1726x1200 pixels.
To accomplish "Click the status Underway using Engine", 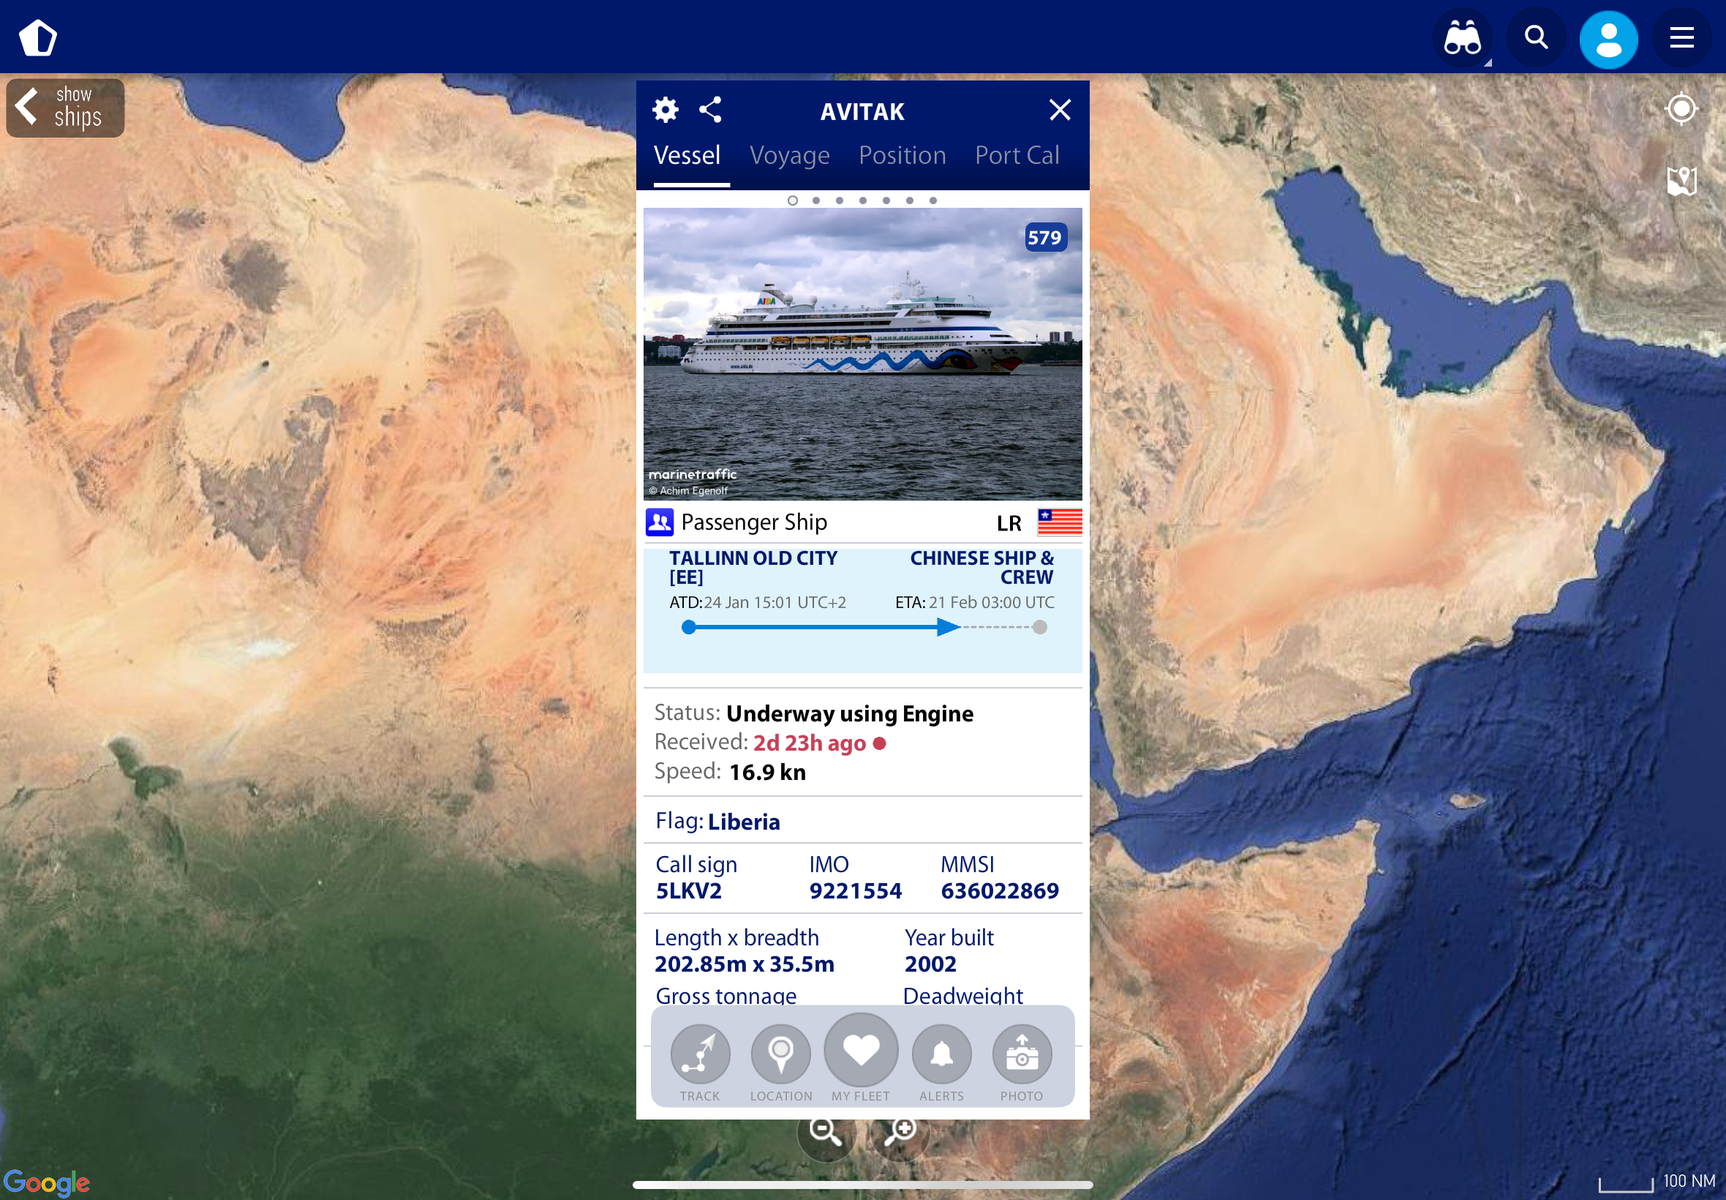I will [x=850, y=714].
